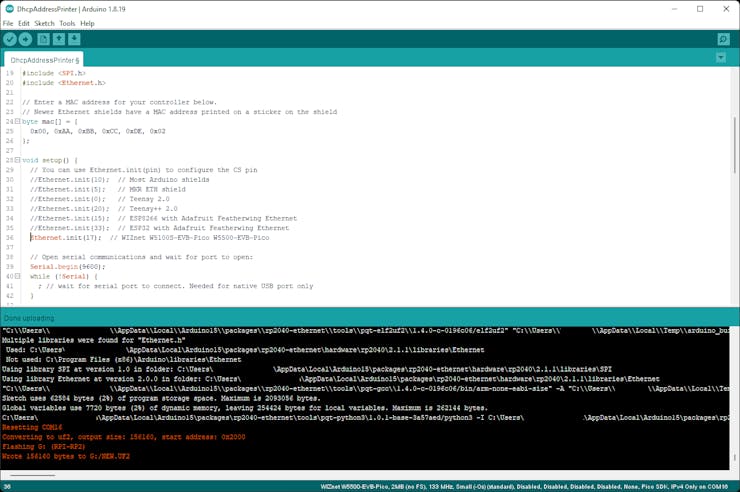This screenshot has width=740, height=492.
Task: Click 'Global variables use 7720 bytes' line
Action: tap(245, 408)
